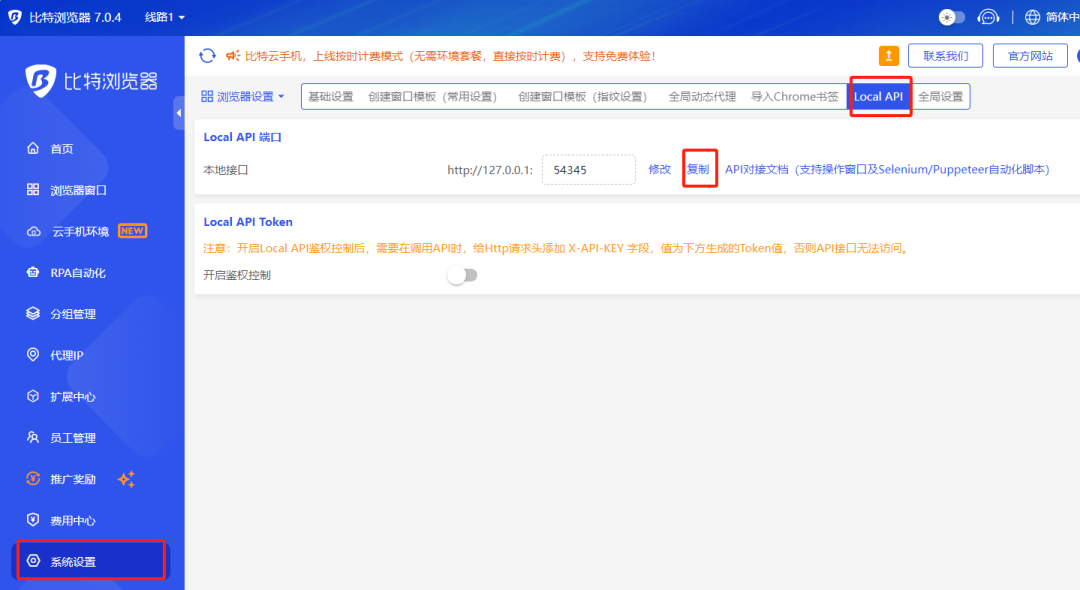Open 推广奖励 label in the sidebar
The image size is (1080, 590).
point(73,479)
